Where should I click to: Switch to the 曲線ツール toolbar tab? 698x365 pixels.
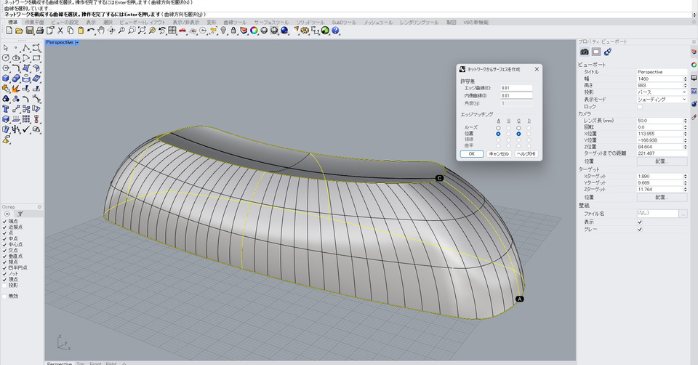click(x=235, y=22)
